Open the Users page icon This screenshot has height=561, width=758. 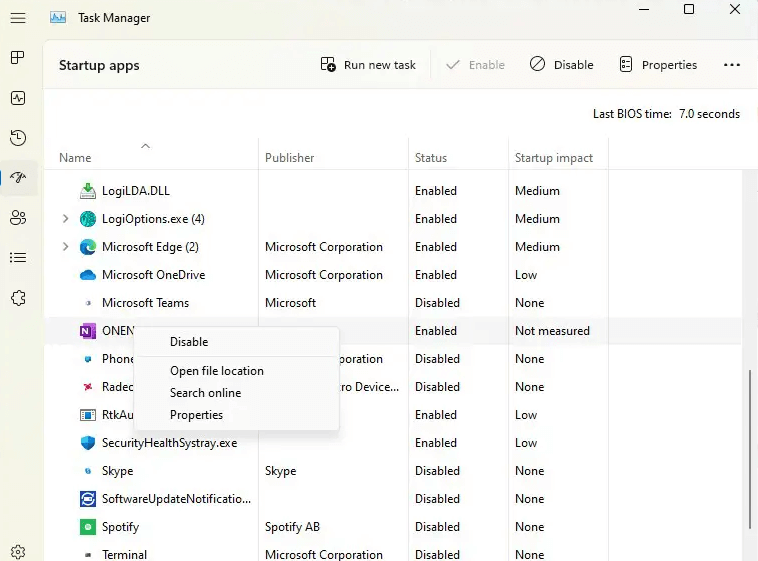pos(17,218)
